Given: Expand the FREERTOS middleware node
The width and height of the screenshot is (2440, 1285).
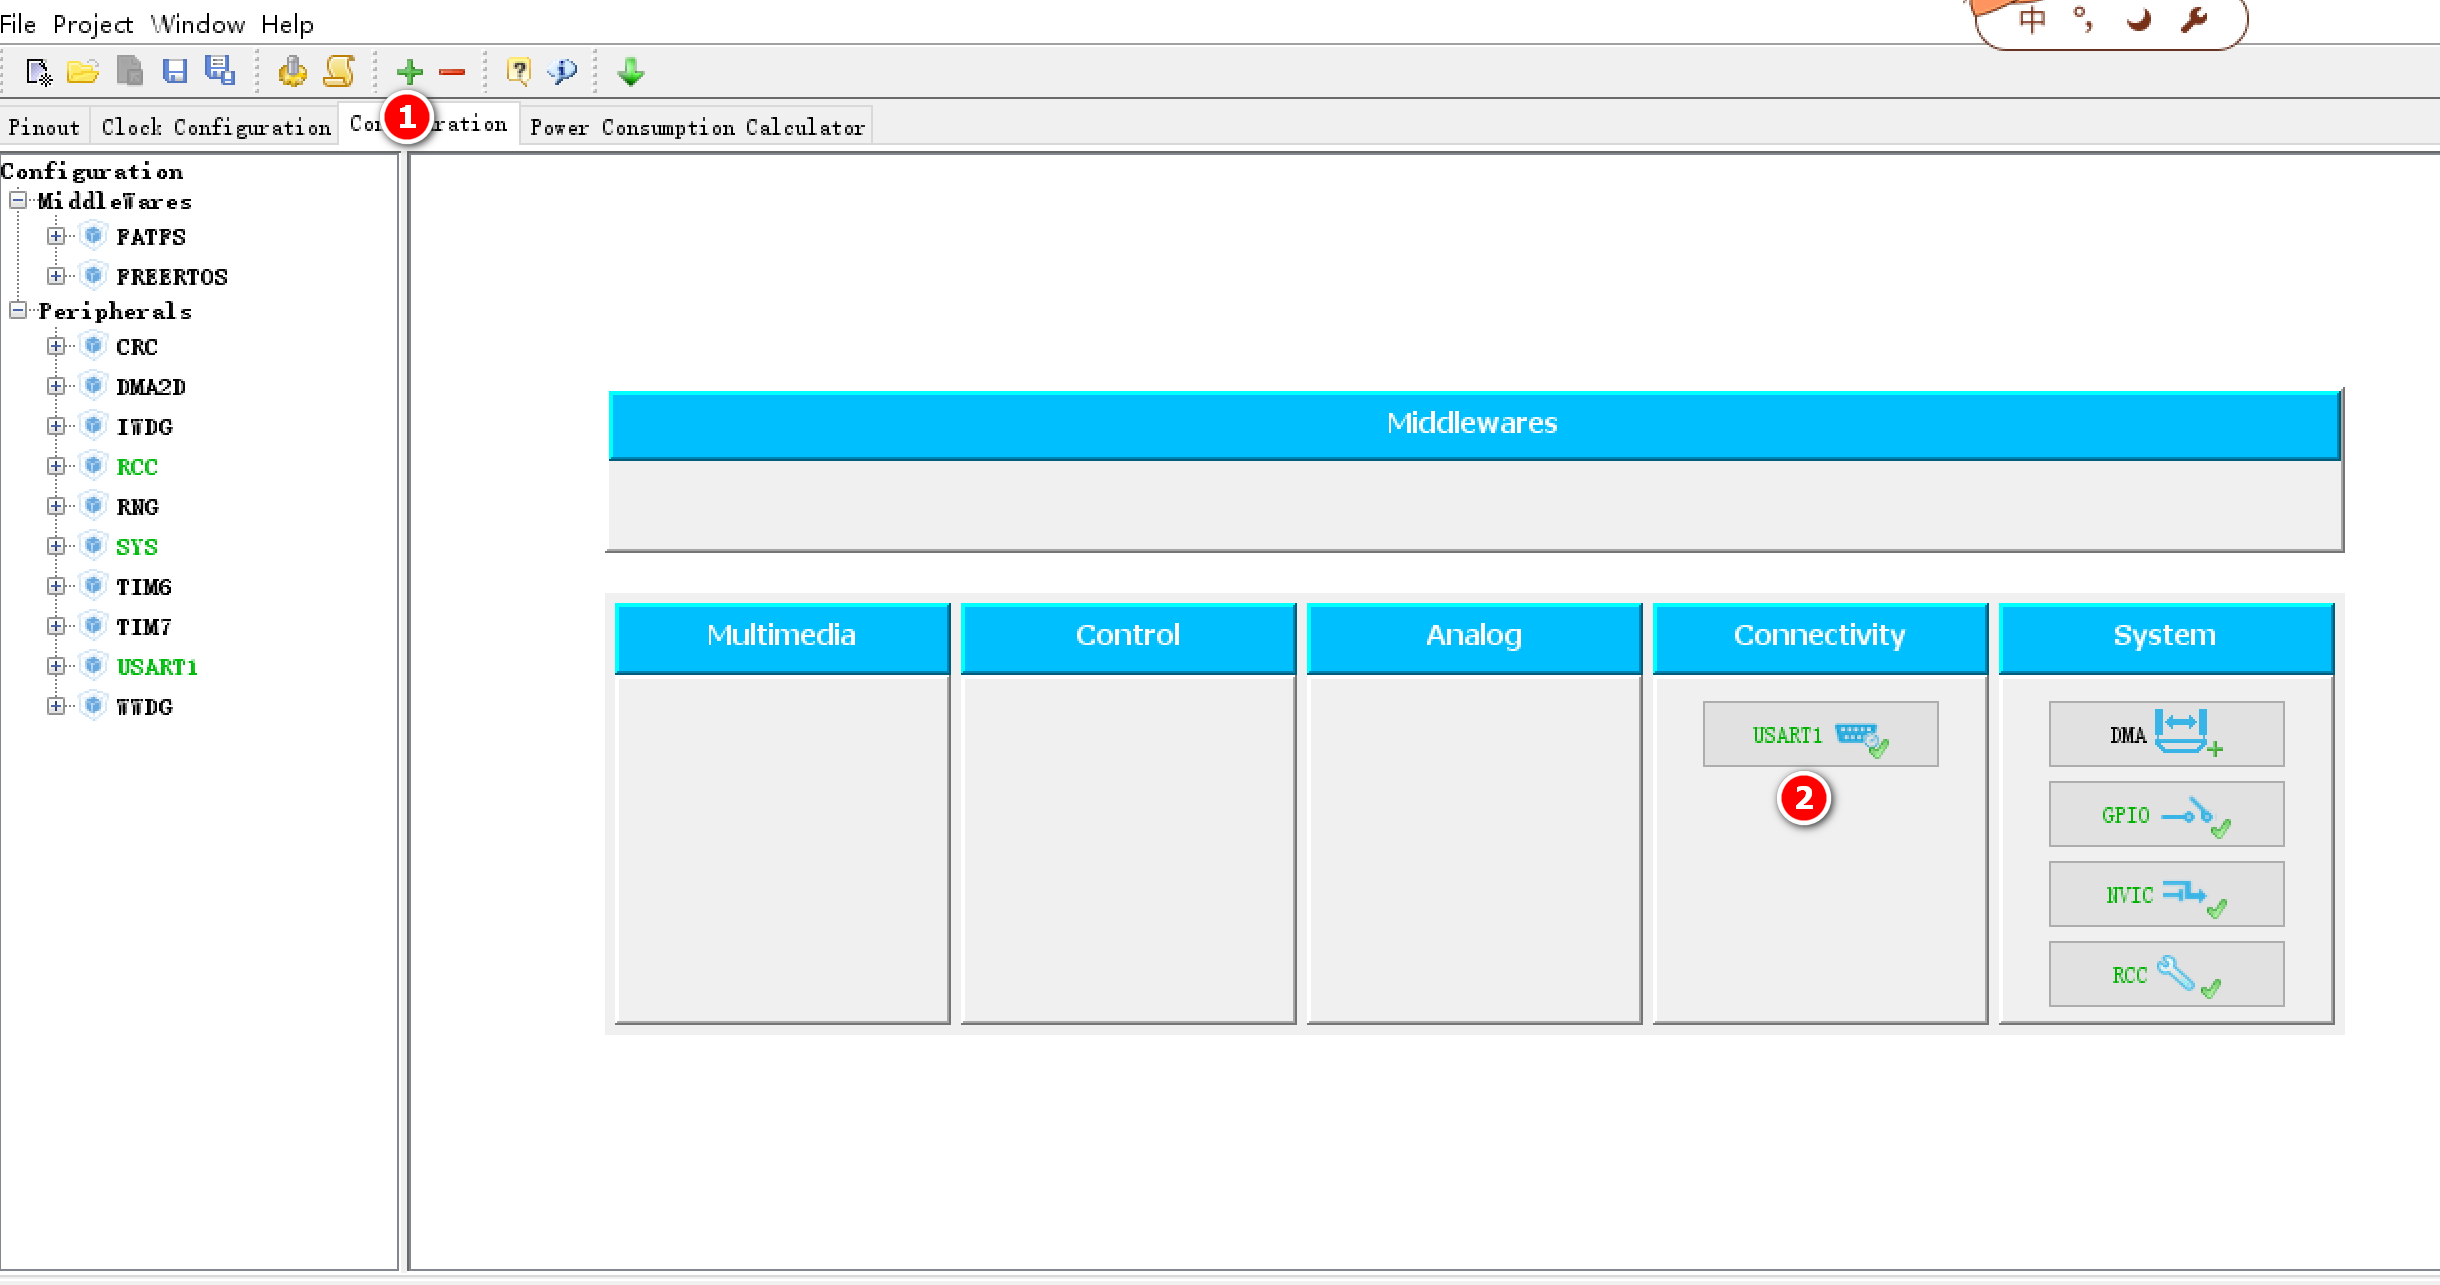Looking at the screenshot, I should click(56, 277).
